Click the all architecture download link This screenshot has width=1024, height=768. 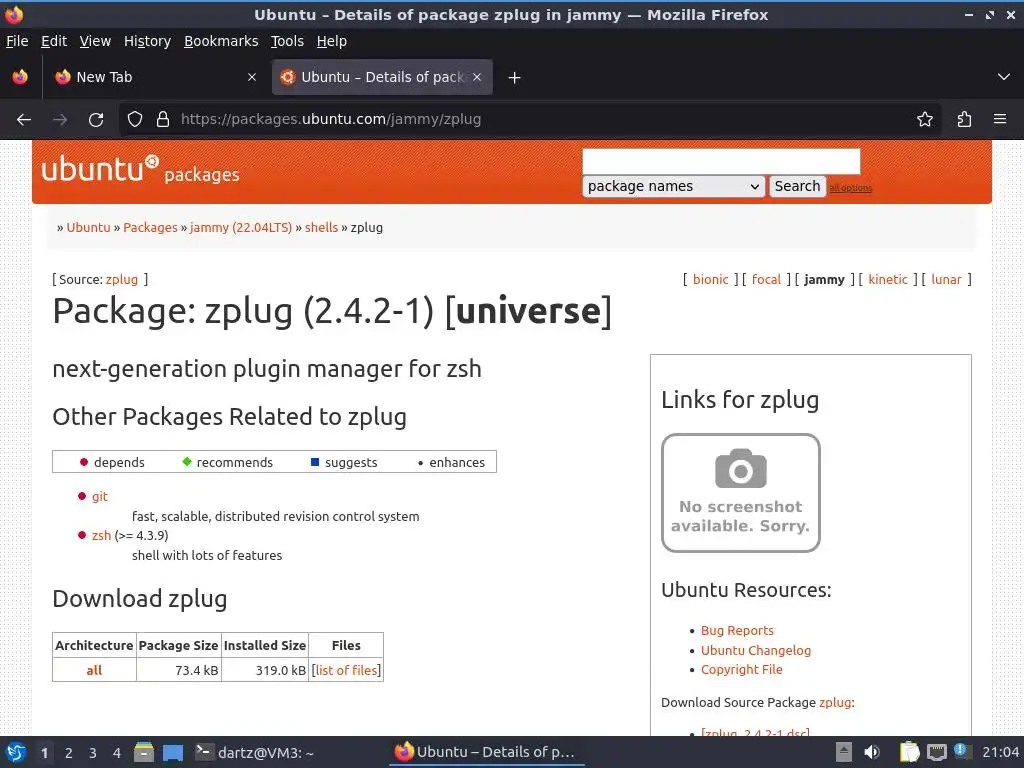click(x=94, y=670)
